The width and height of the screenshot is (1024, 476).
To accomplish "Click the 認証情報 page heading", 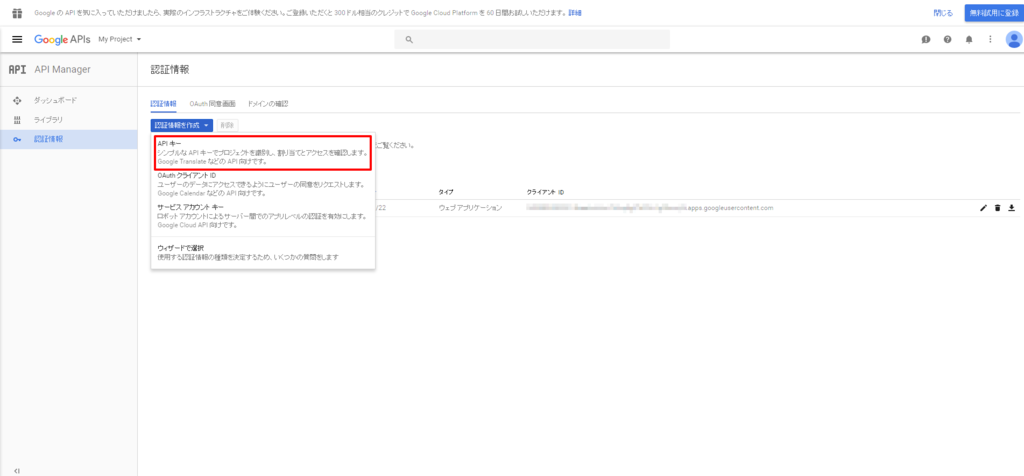I will tap(170, 69).
